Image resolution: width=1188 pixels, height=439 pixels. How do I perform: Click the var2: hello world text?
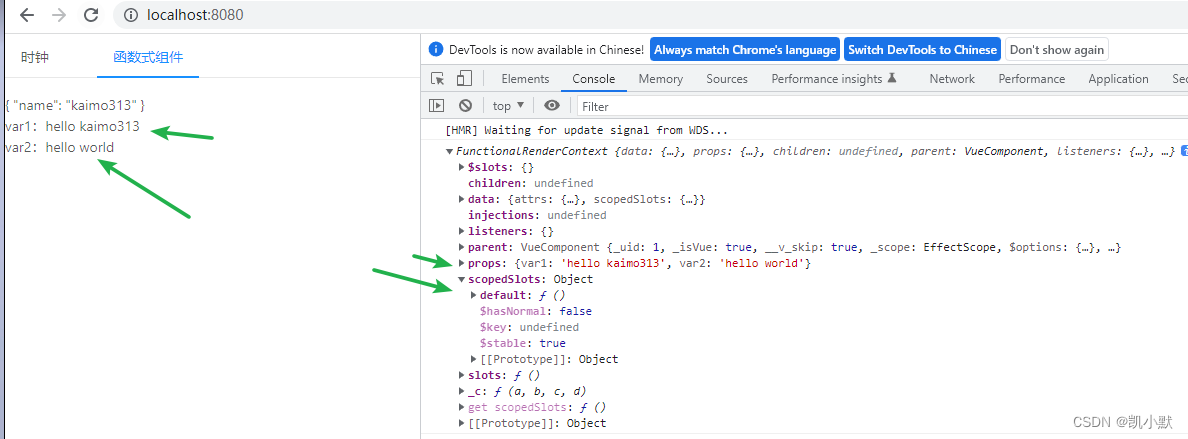point(59,147)
